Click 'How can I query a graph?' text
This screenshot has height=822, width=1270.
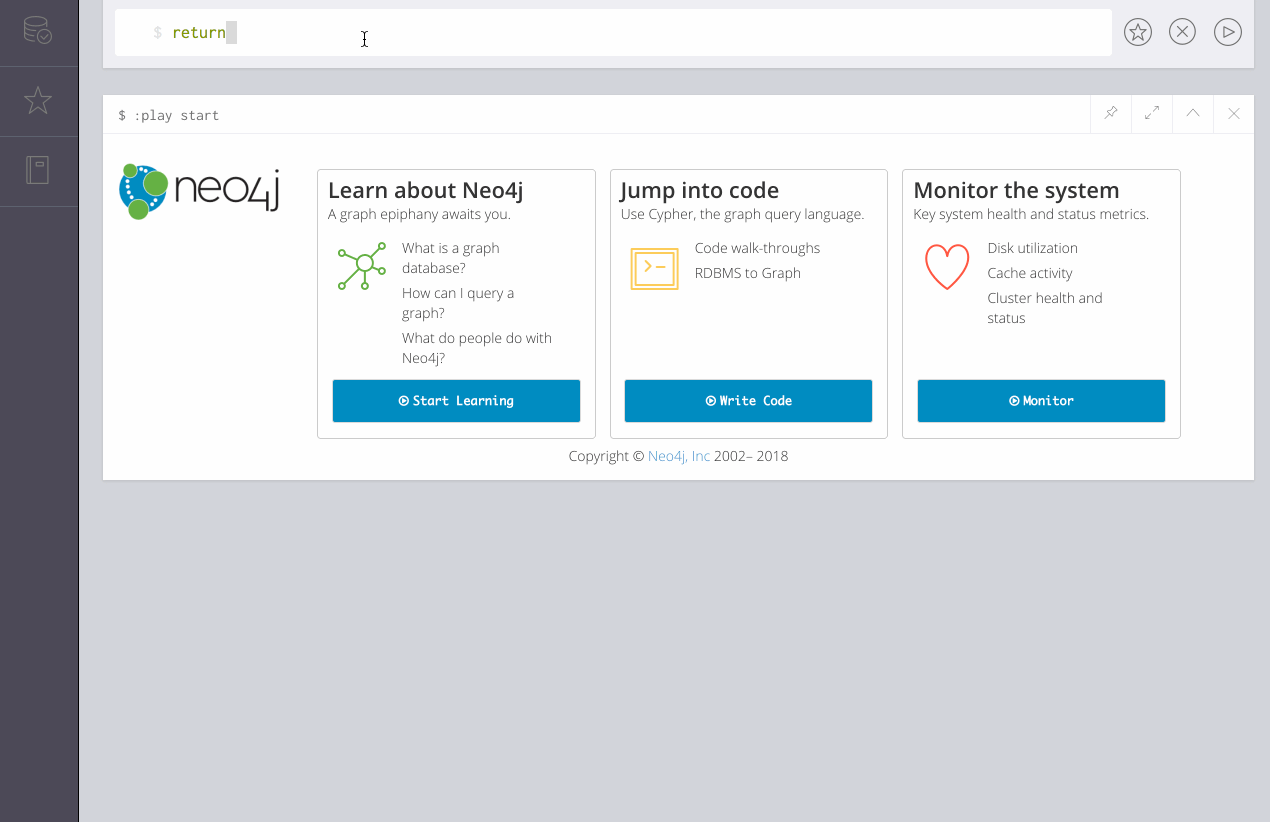click(x=458, y=303)
